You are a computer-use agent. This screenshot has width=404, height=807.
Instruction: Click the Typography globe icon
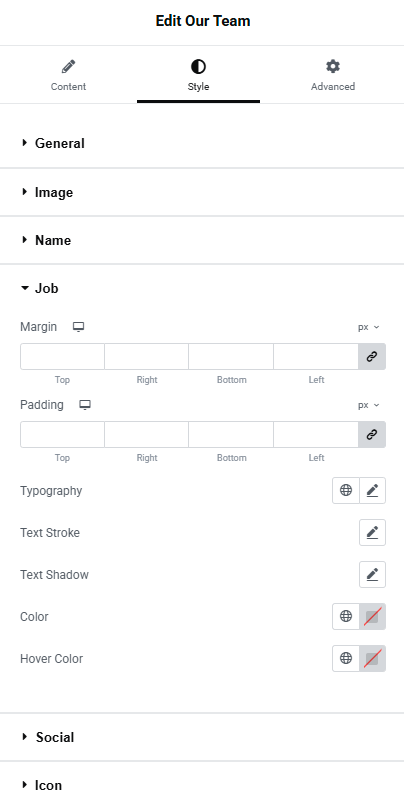pyautogui.click(x=346, y=490)
